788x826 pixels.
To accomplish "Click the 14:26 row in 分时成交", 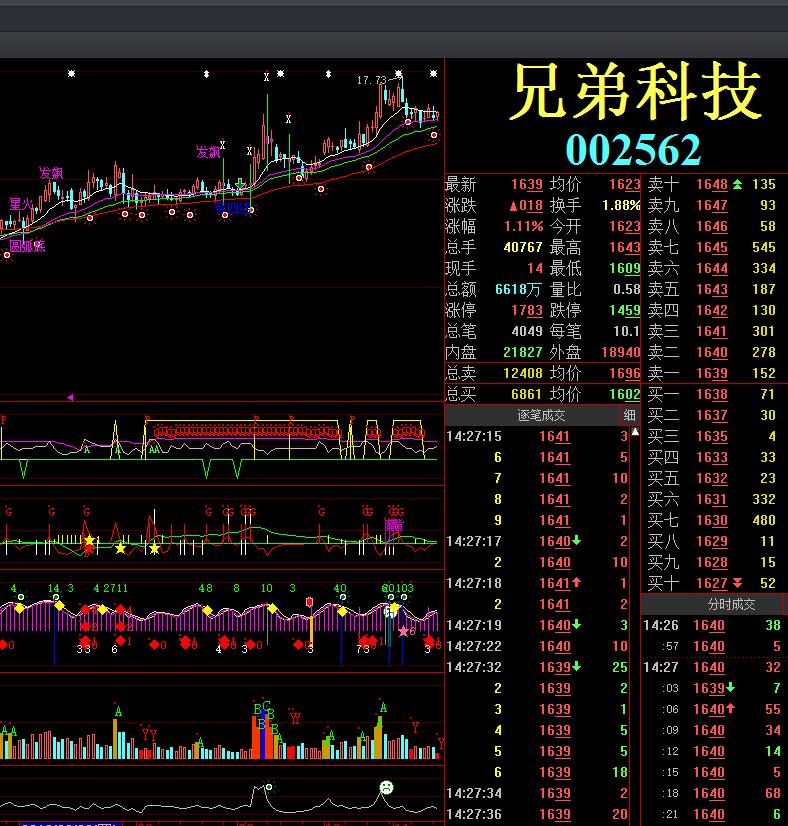I will (x=712, y=625).
